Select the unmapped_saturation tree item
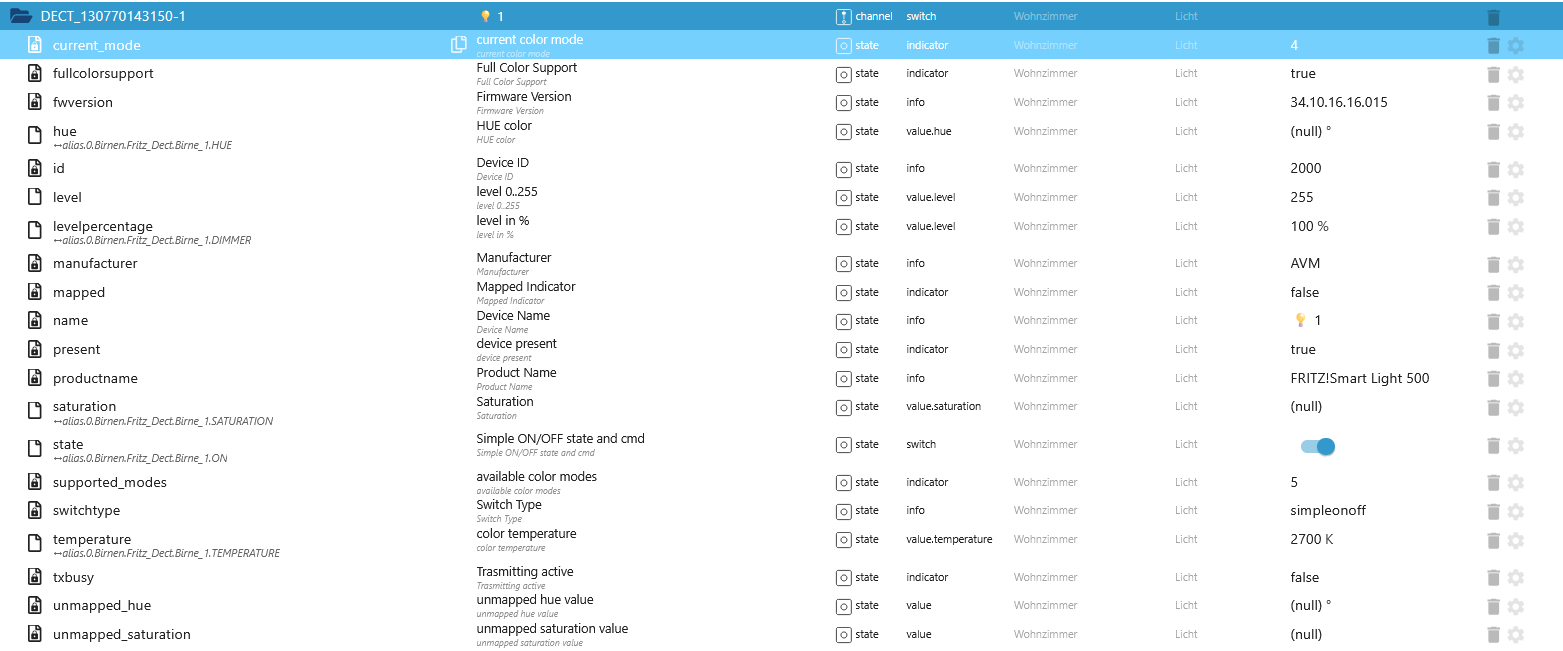This screenshot has width=1563, height=651. 122,634
